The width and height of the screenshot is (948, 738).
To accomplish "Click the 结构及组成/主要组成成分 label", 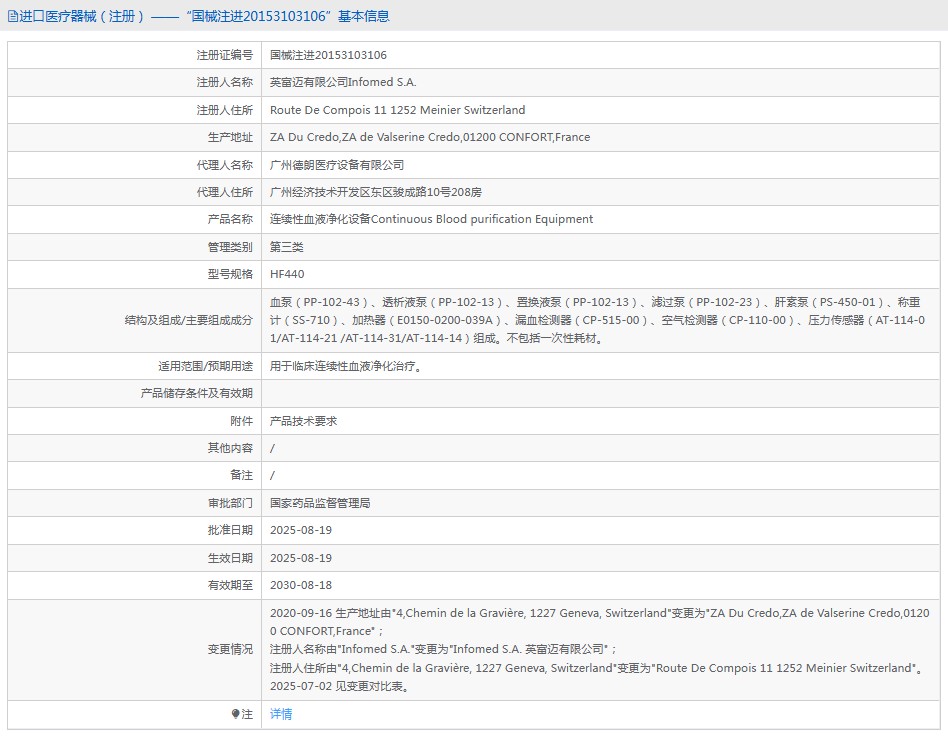I will [189, 320].
